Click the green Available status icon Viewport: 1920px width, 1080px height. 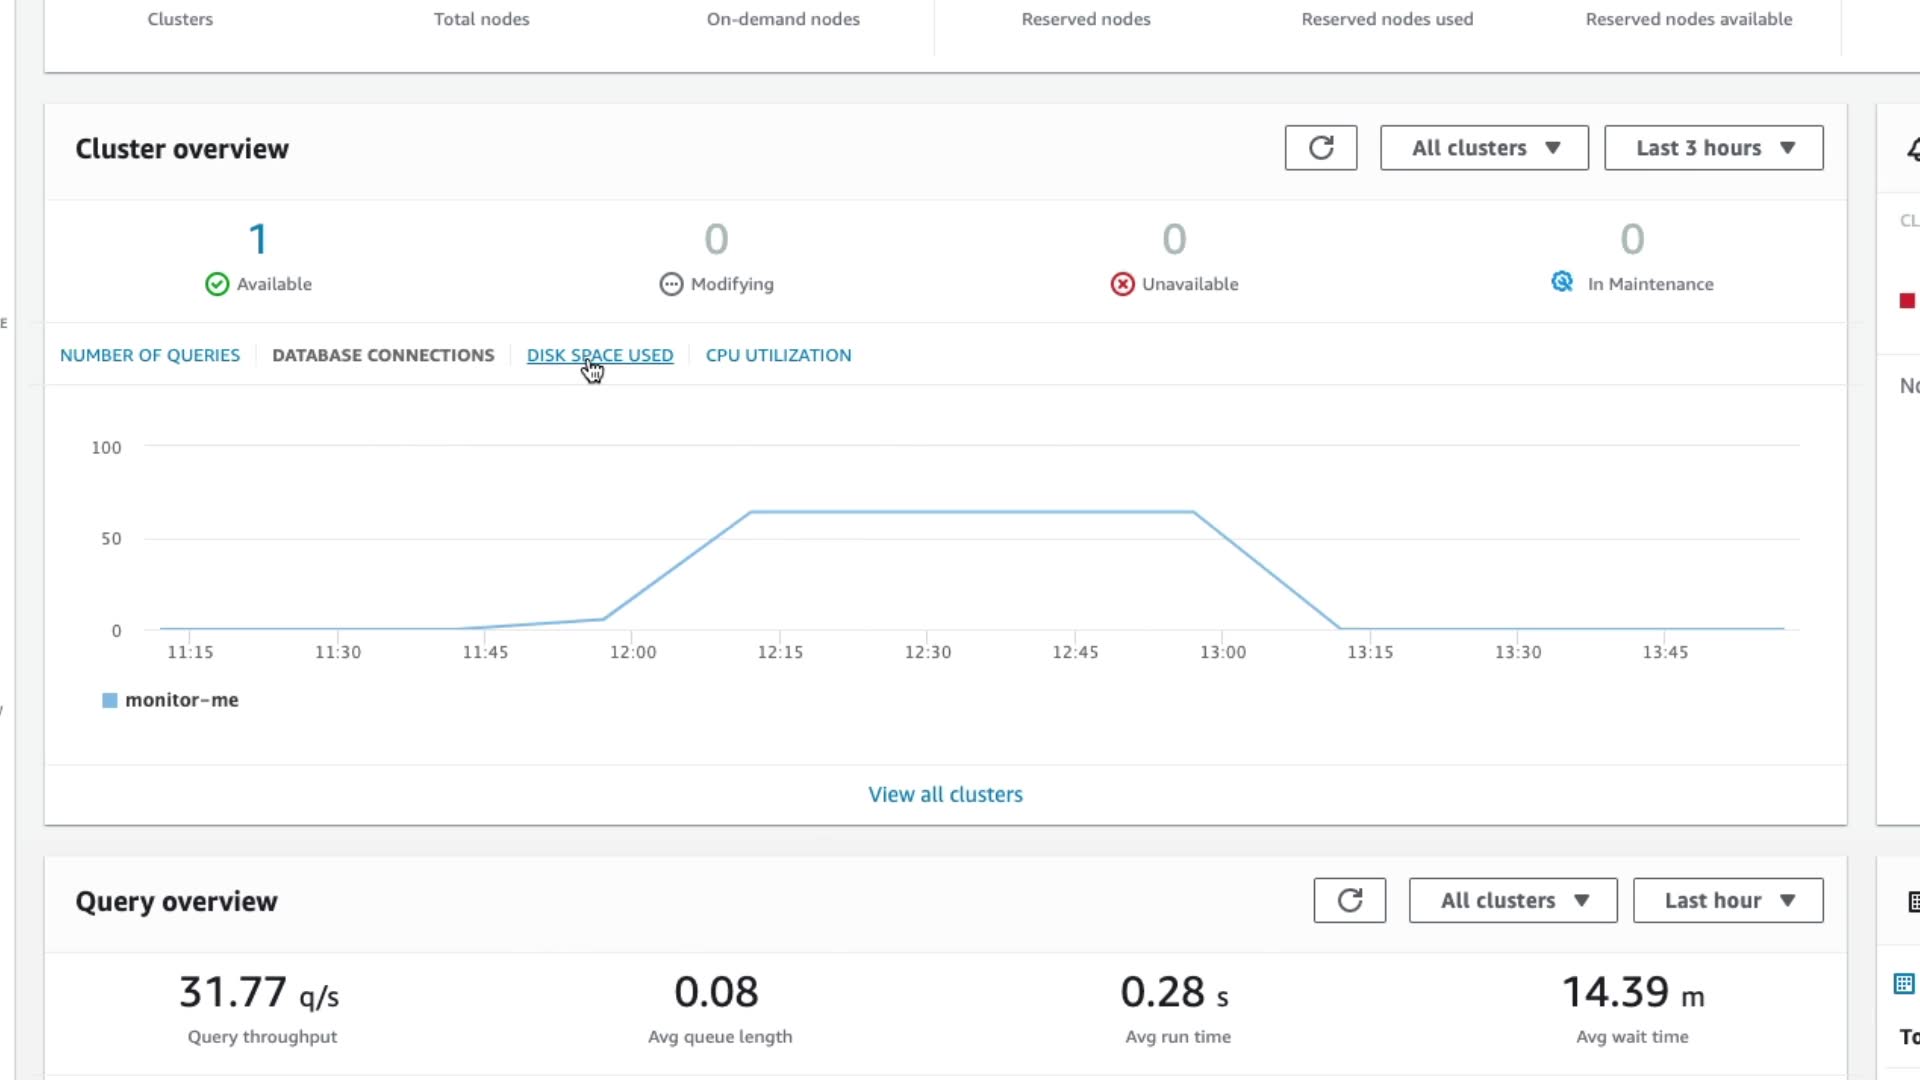pyautogui.click(x=217, y=284)
